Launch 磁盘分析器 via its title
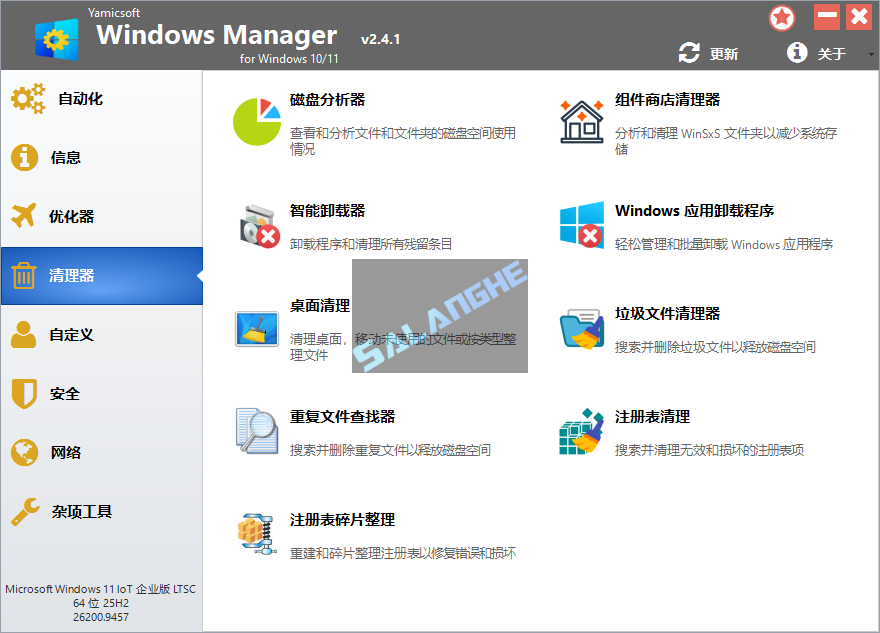This screenshot has height=633, width=880. 328,100
